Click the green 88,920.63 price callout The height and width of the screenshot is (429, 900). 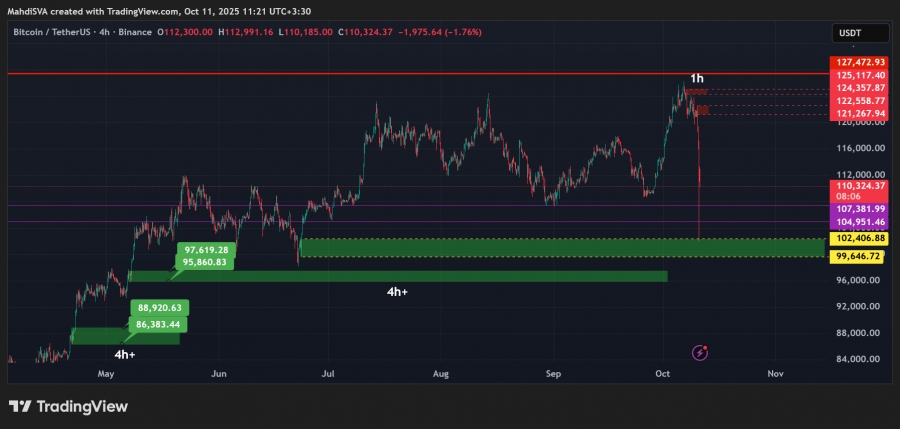coord(160,310)
